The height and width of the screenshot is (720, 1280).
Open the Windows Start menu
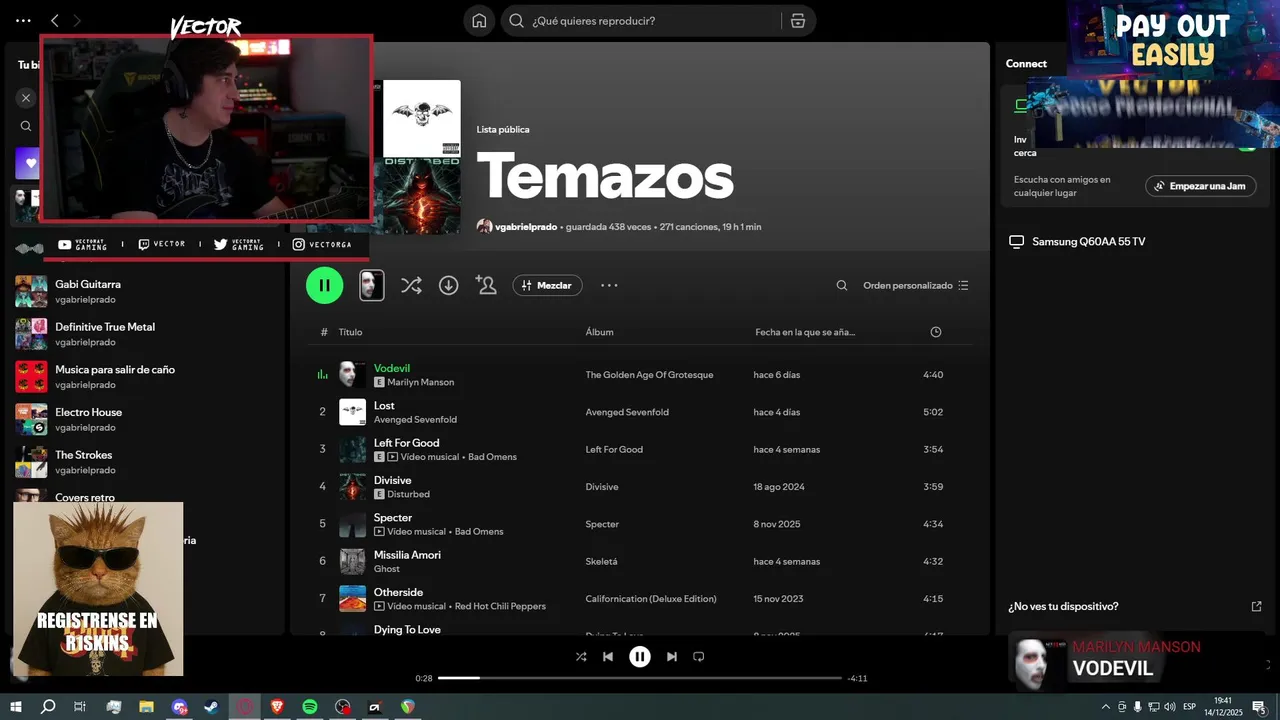coord(14,706)
